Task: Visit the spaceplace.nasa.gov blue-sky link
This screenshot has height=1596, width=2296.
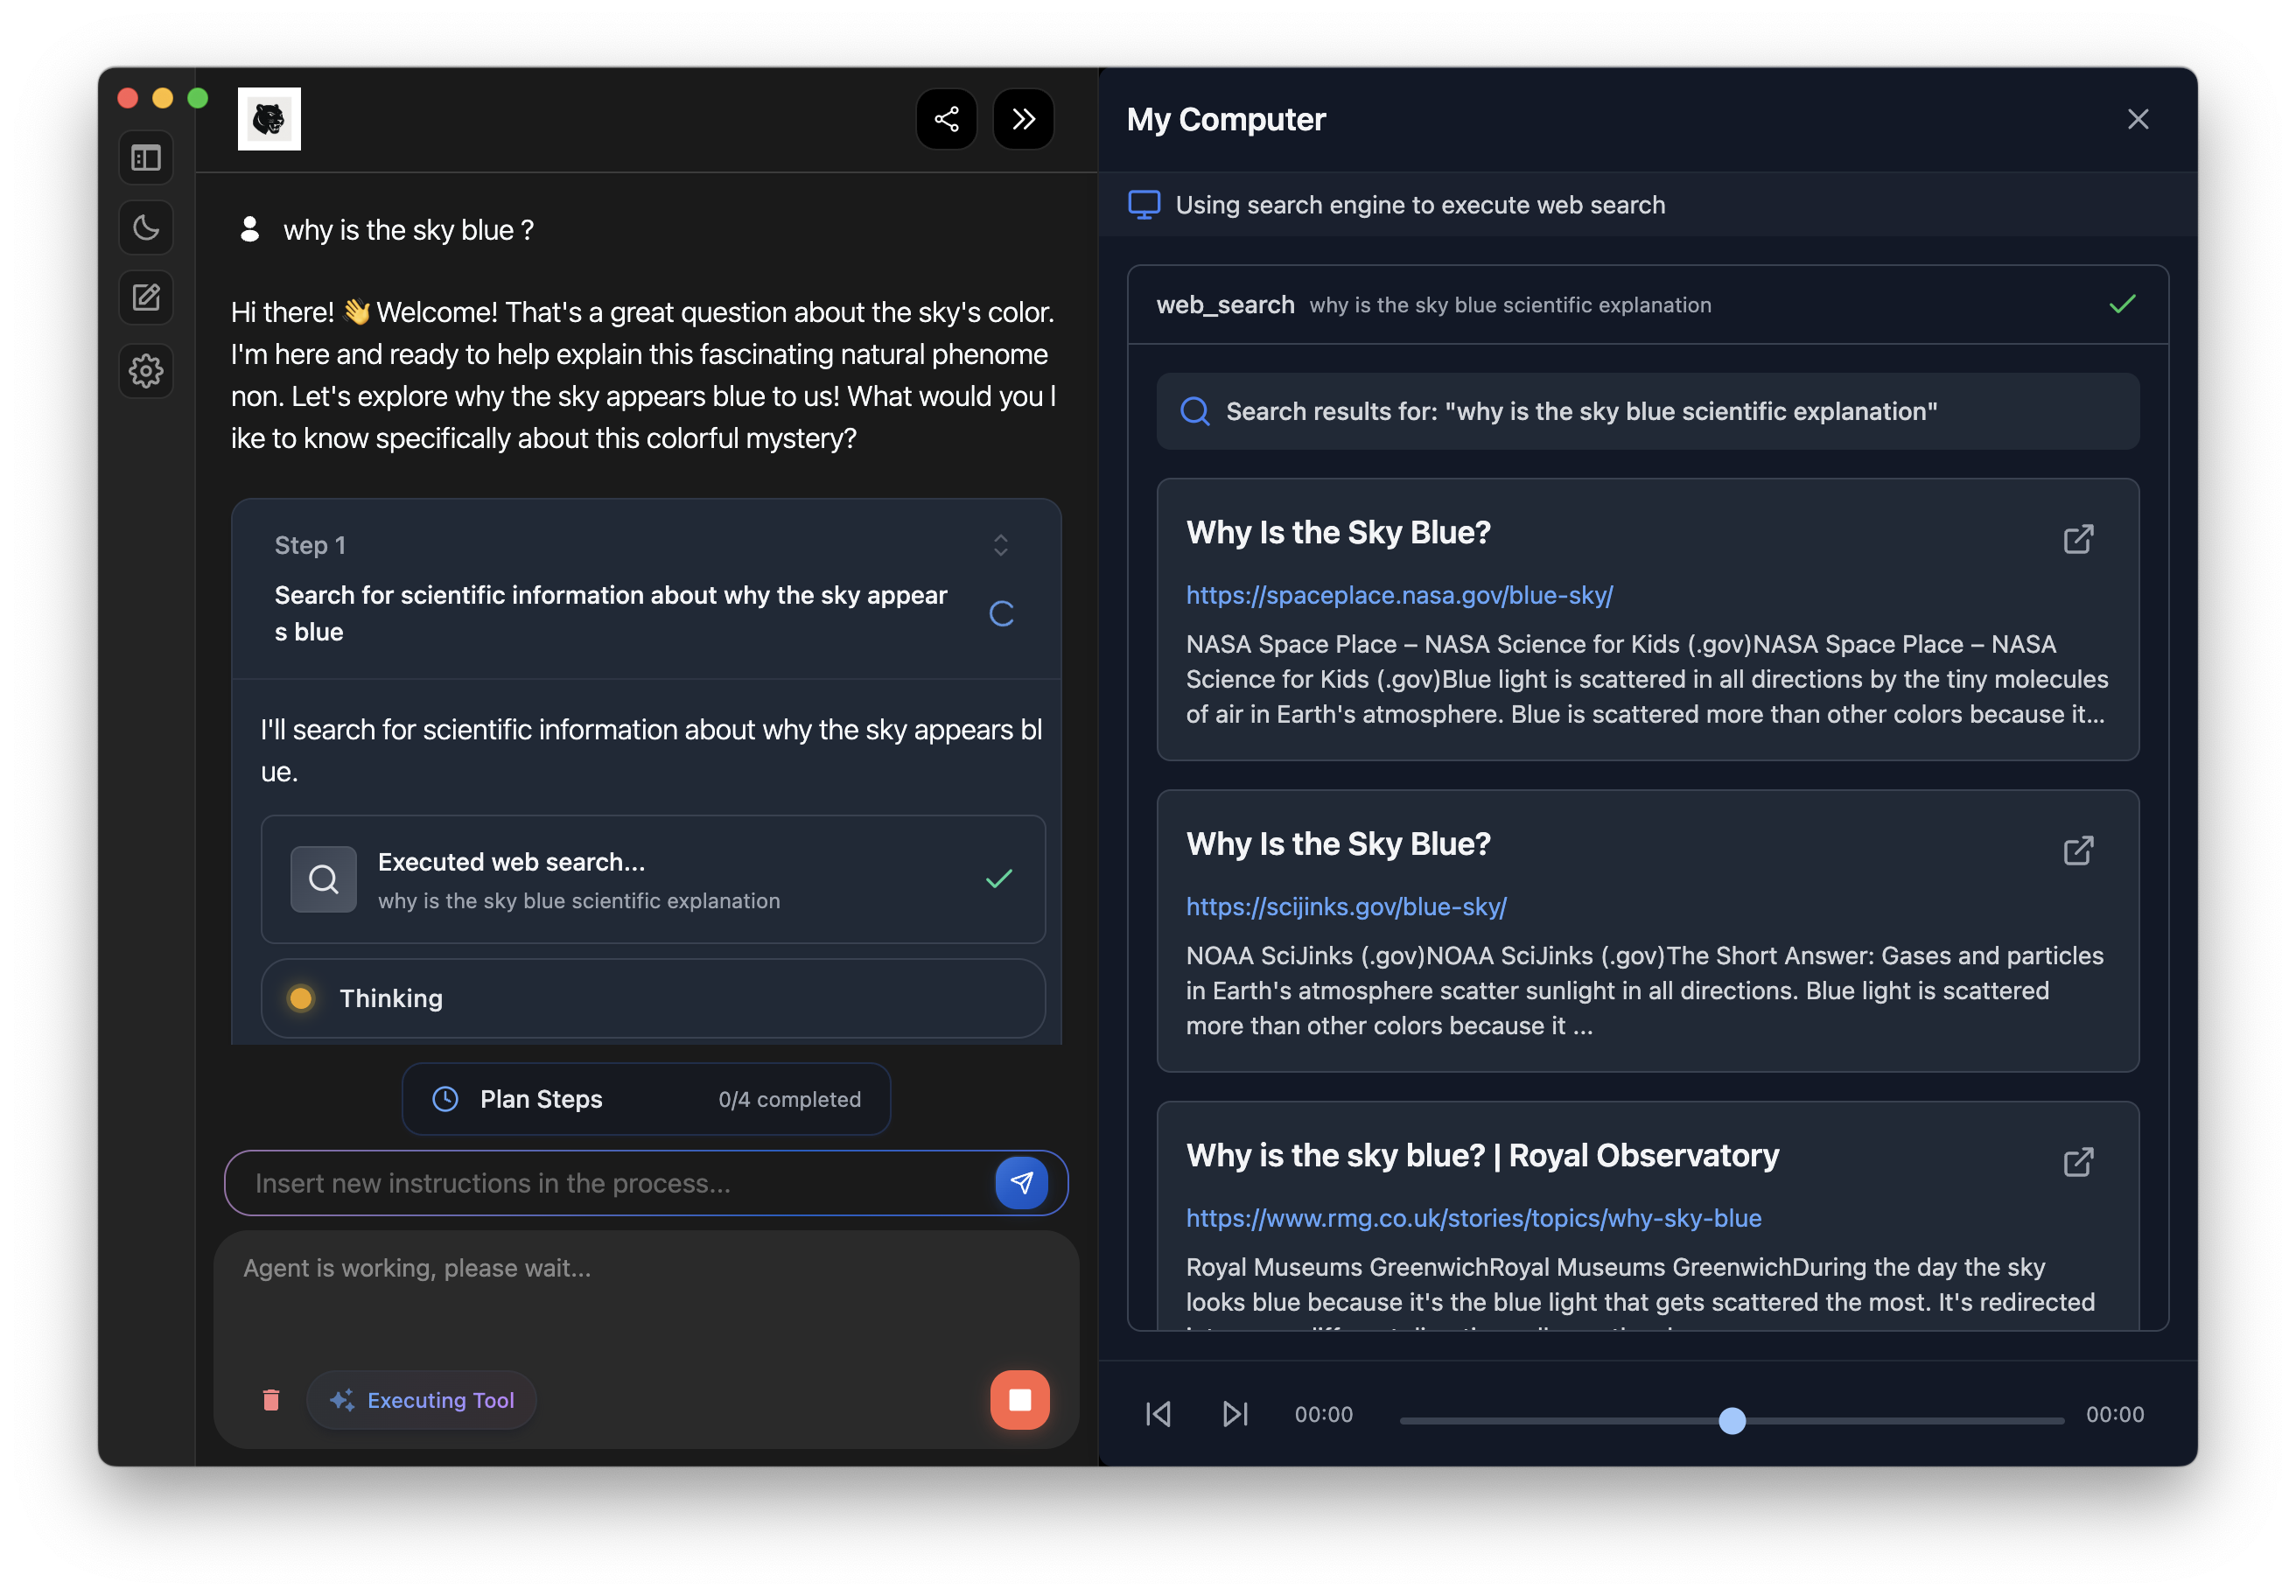Action: coord(1398,595)
